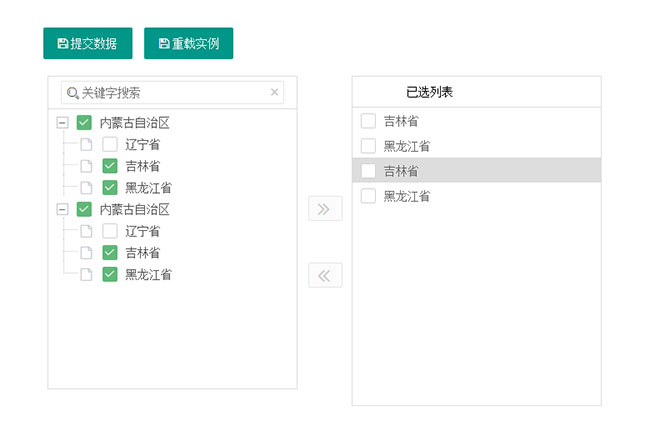Collapse the first 内蒙古自治区 tree node

(62, 123)
